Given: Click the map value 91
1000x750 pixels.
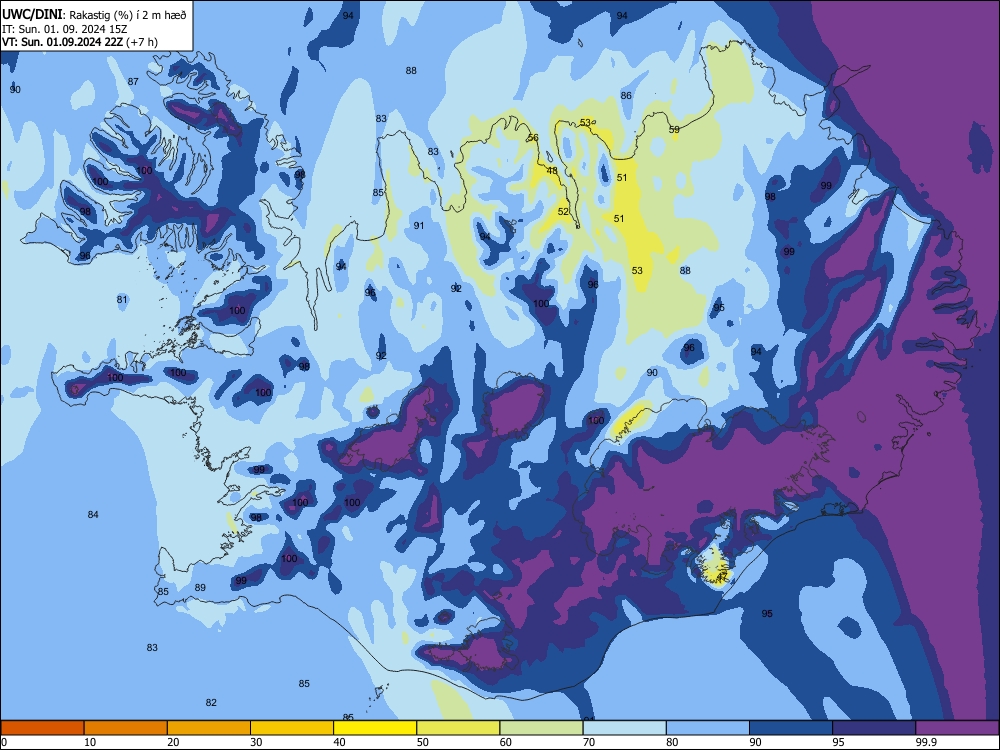Looking at the screenshot, I should point(419,226).
